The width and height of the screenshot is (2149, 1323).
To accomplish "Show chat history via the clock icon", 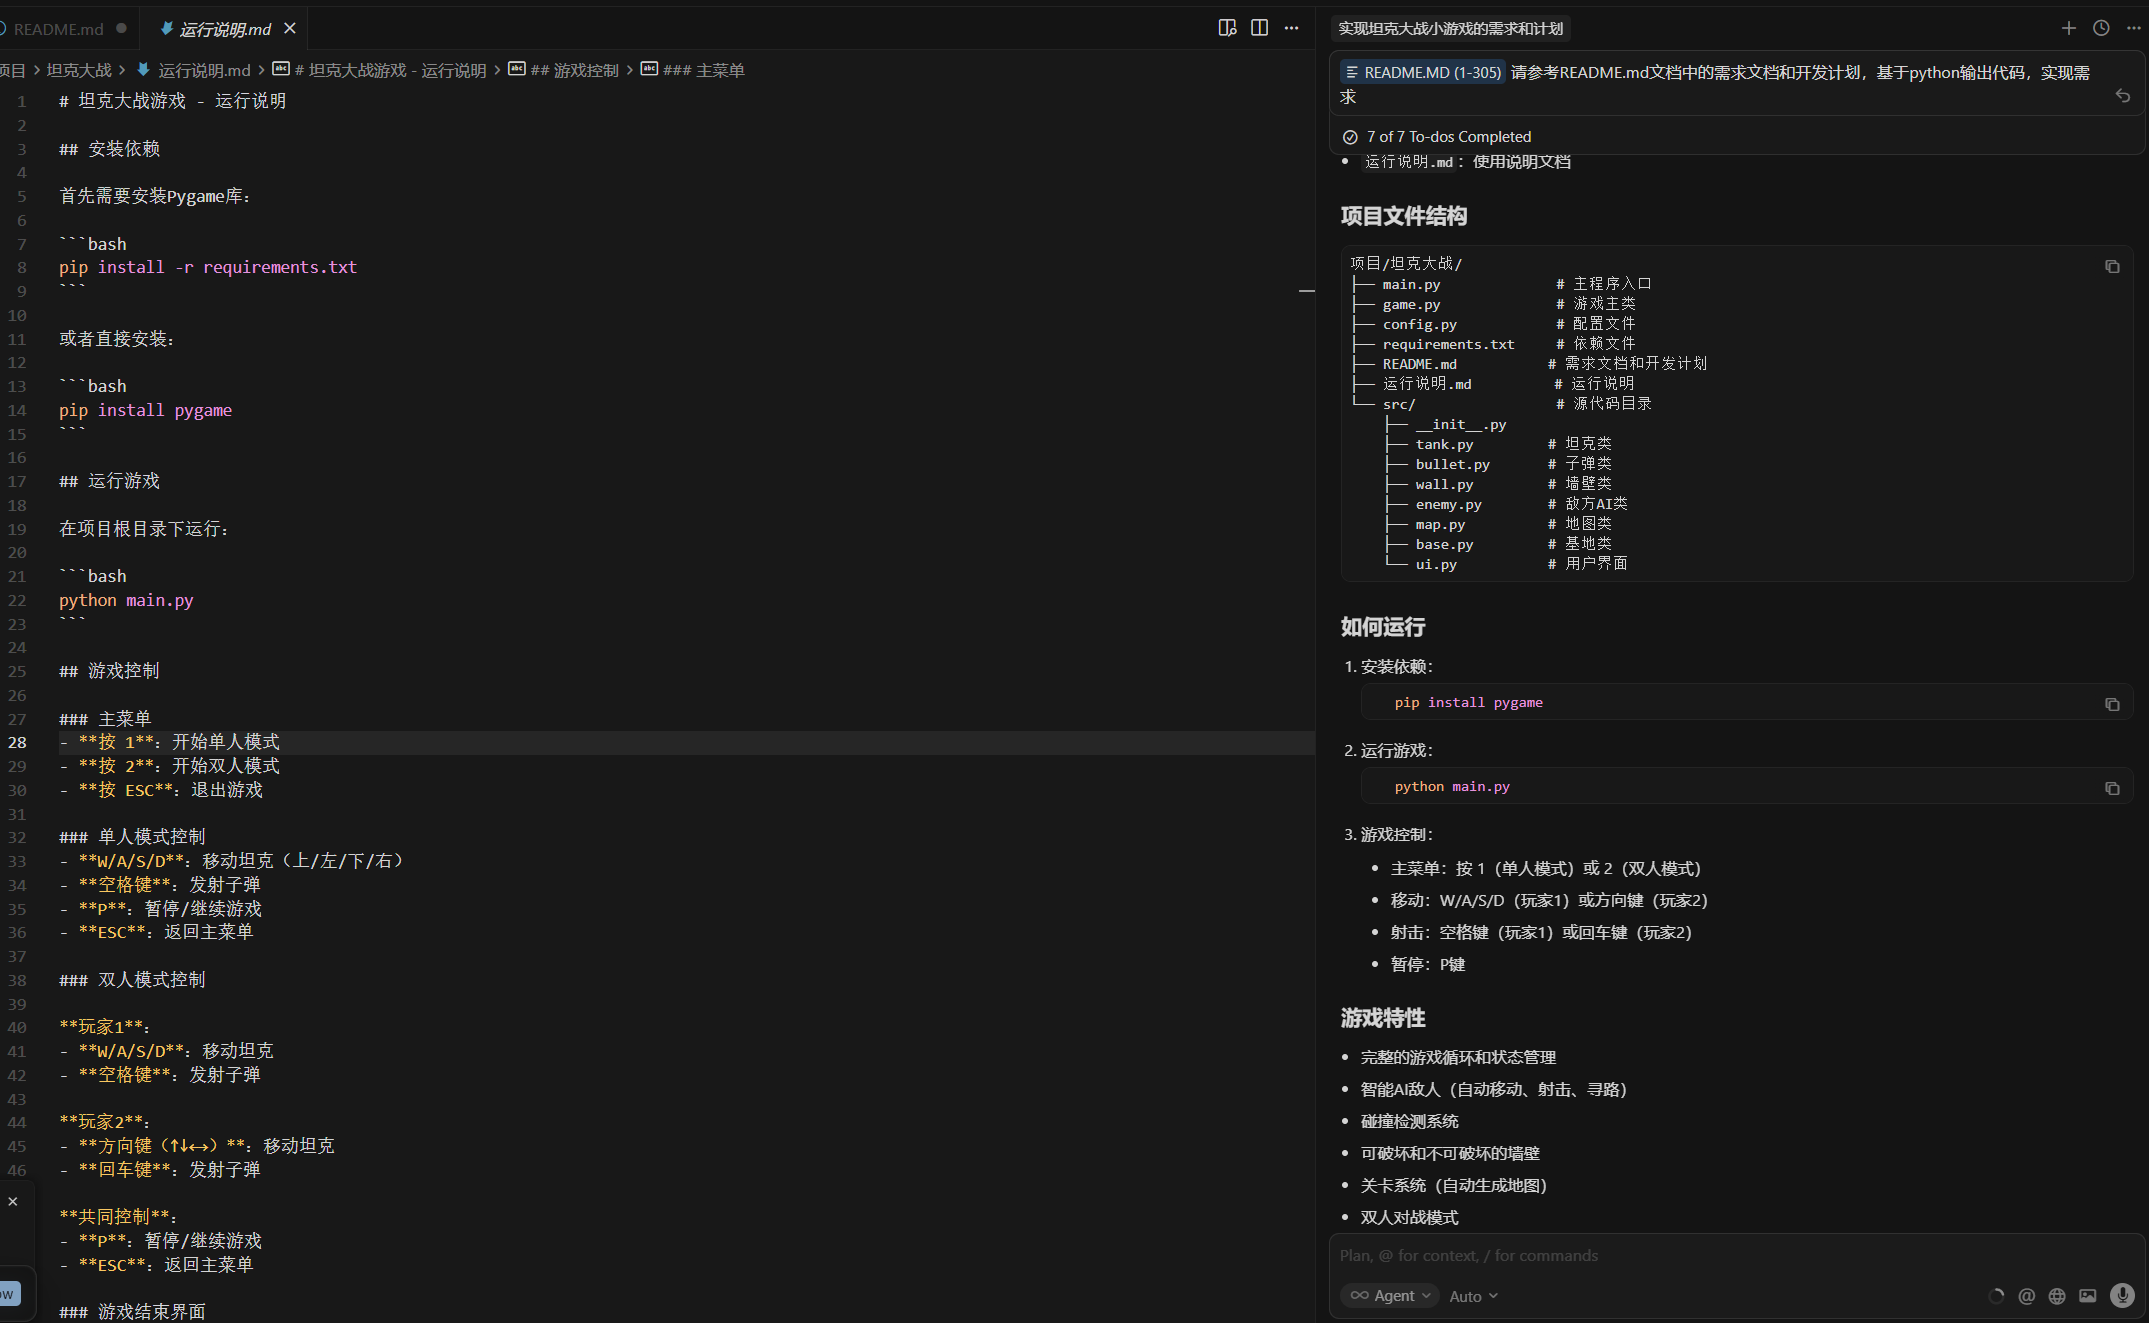I will [x=2101, y=28].
